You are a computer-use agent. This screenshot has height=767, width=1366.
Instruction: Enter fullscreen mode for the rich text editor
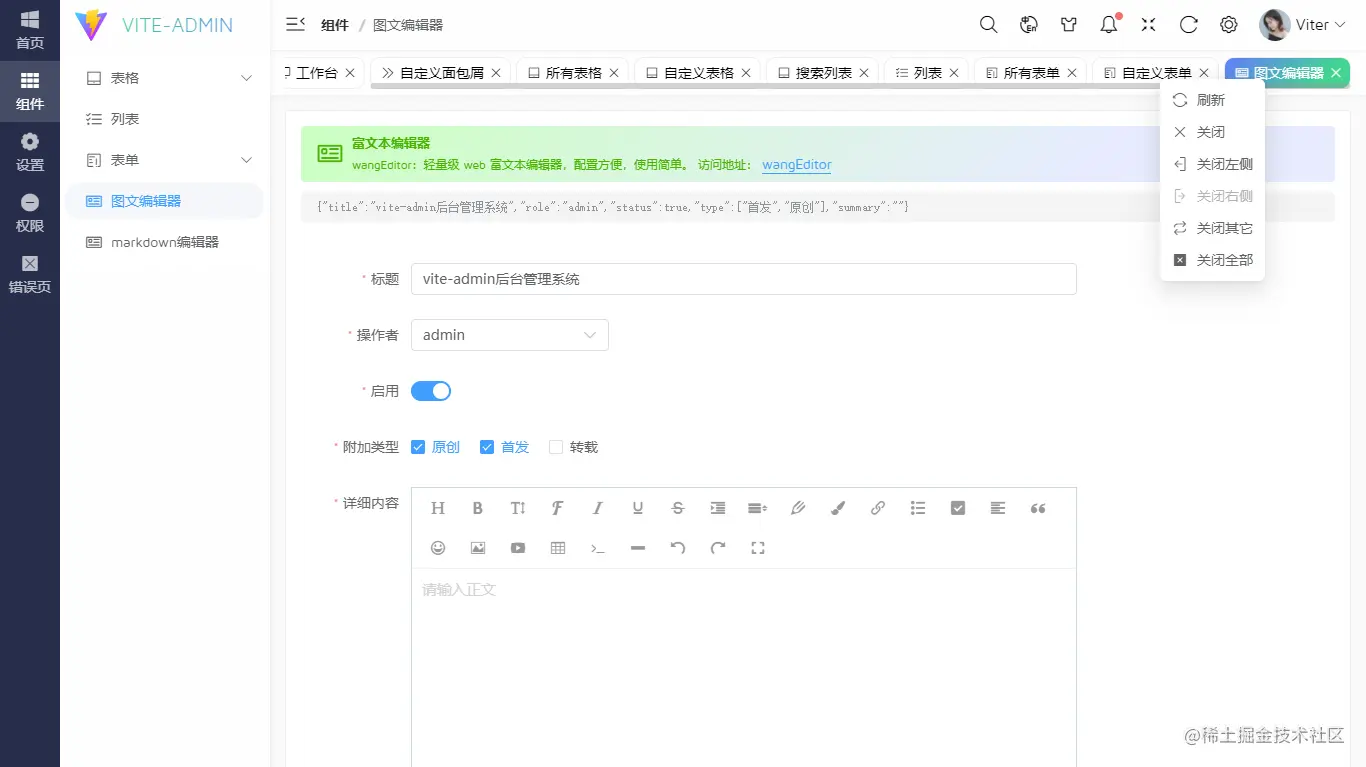tap(757, 547)
